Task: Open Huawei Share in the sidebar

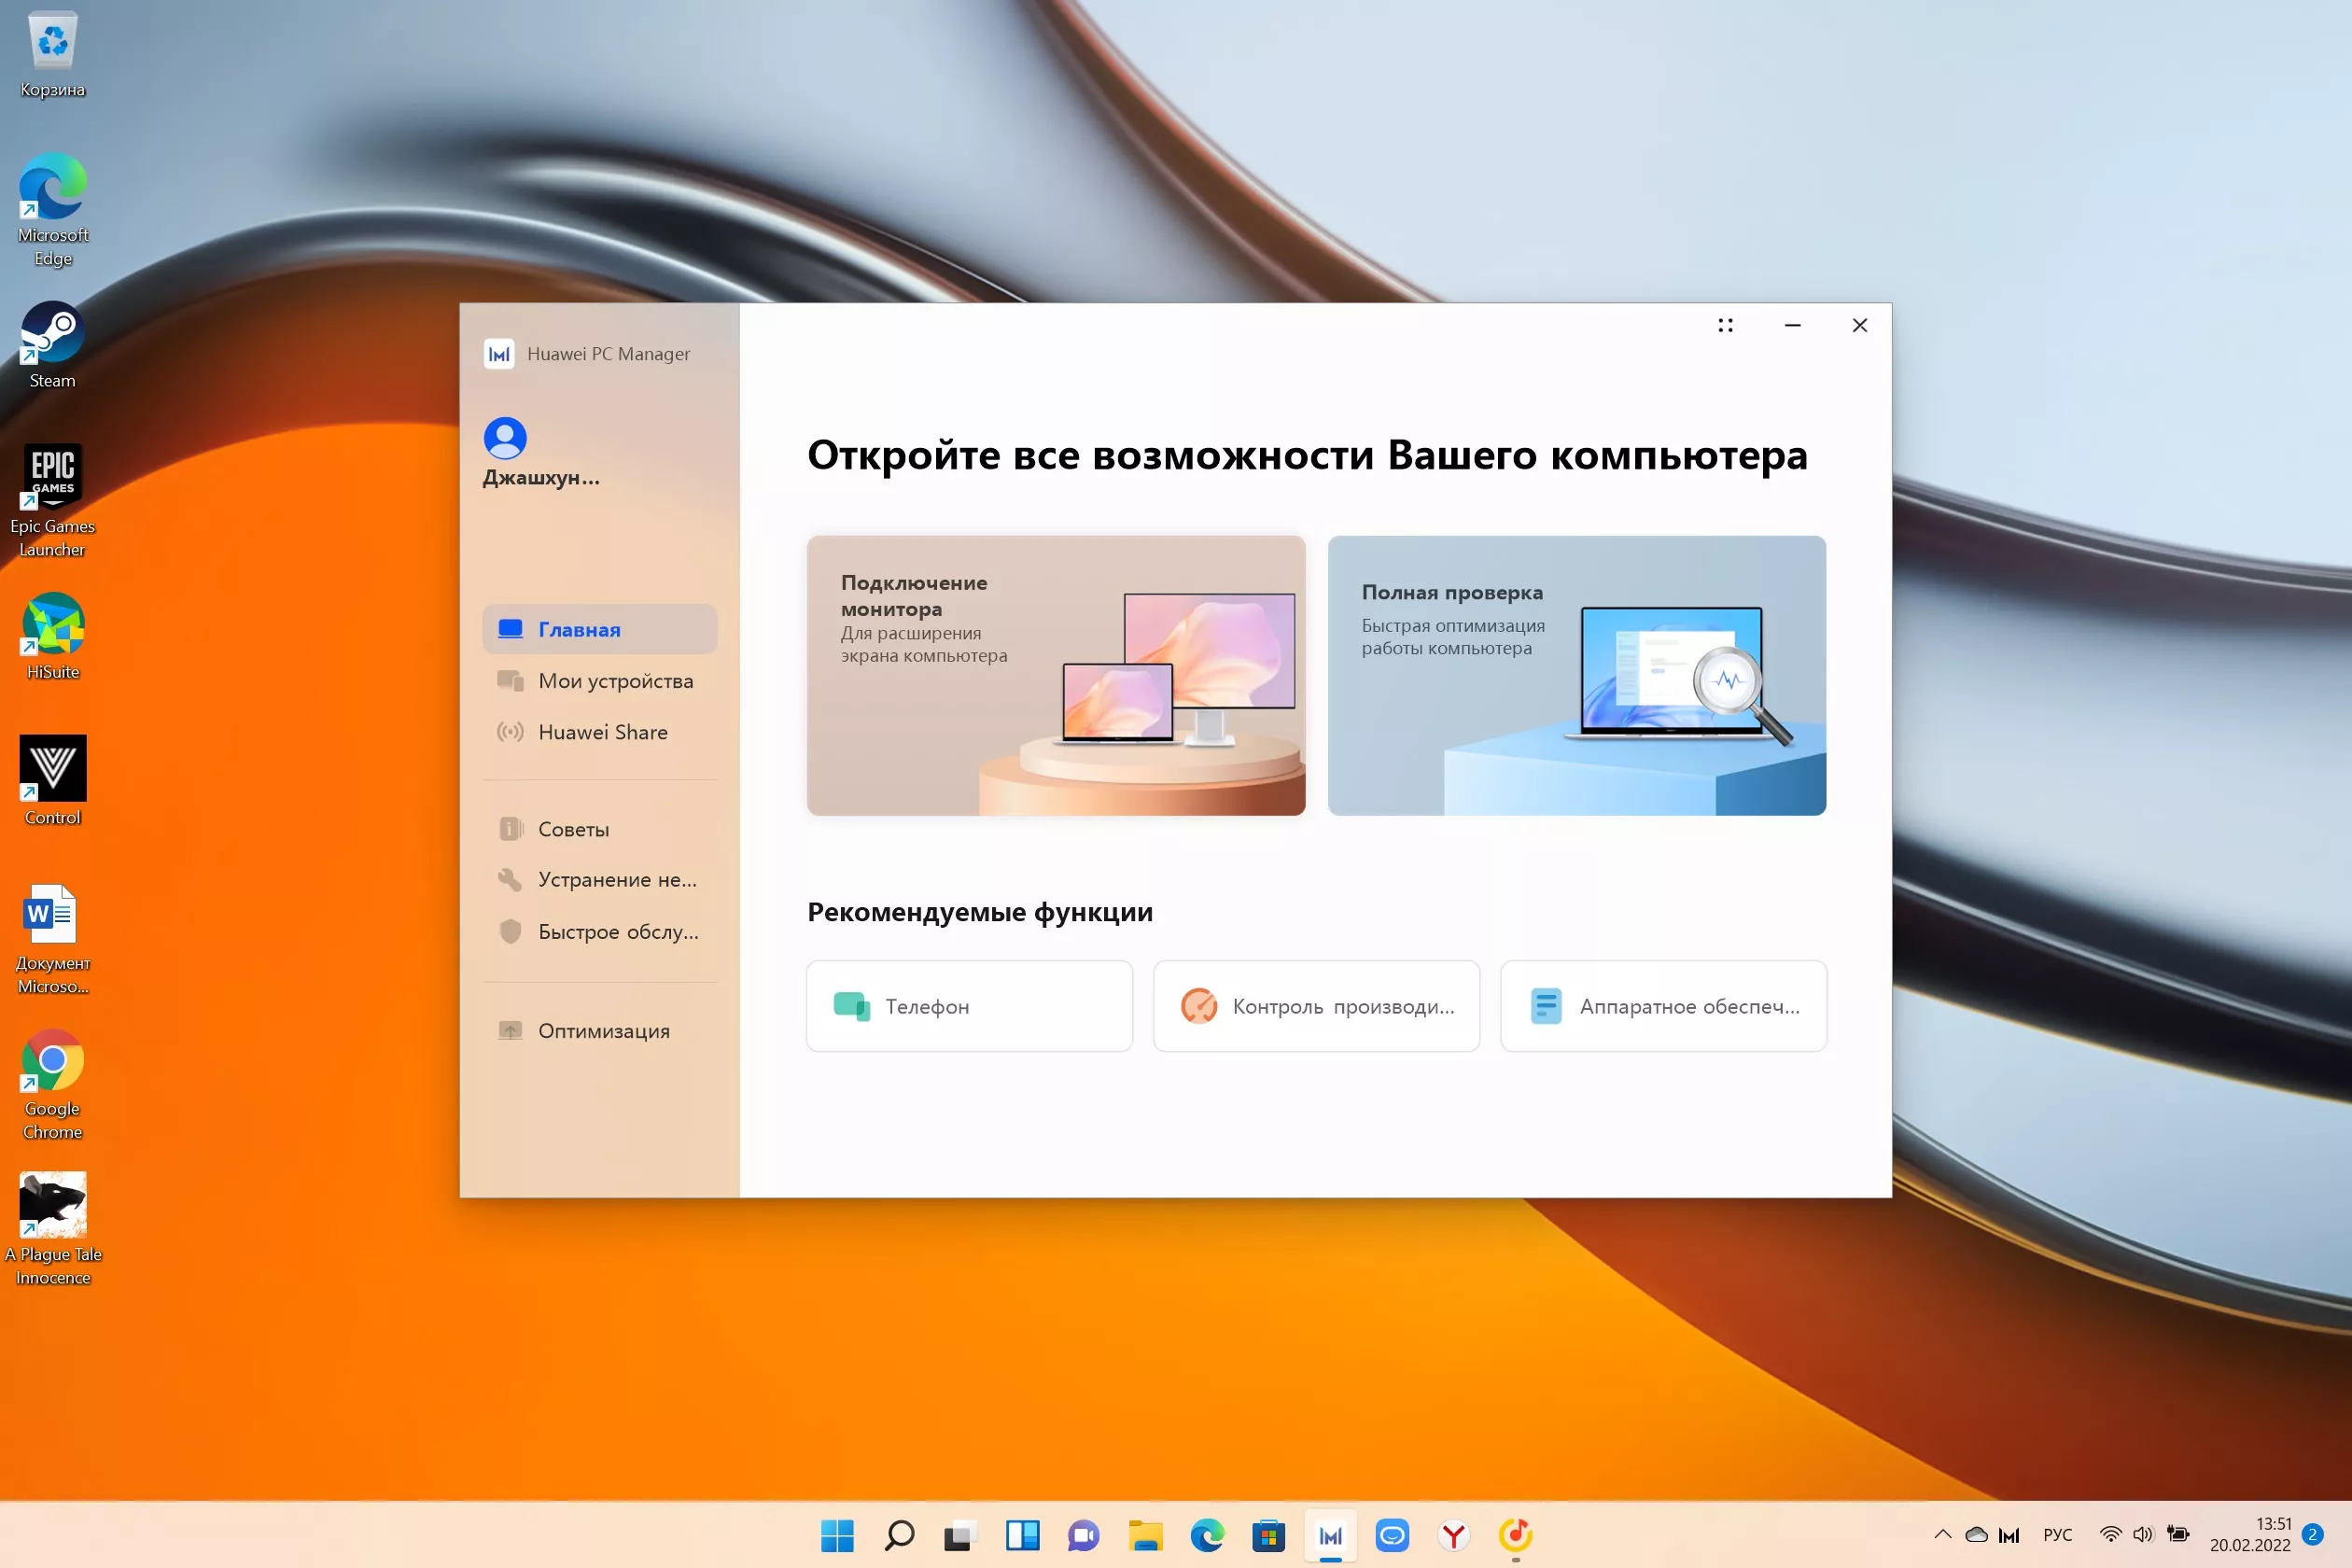Action: [600, 731]
